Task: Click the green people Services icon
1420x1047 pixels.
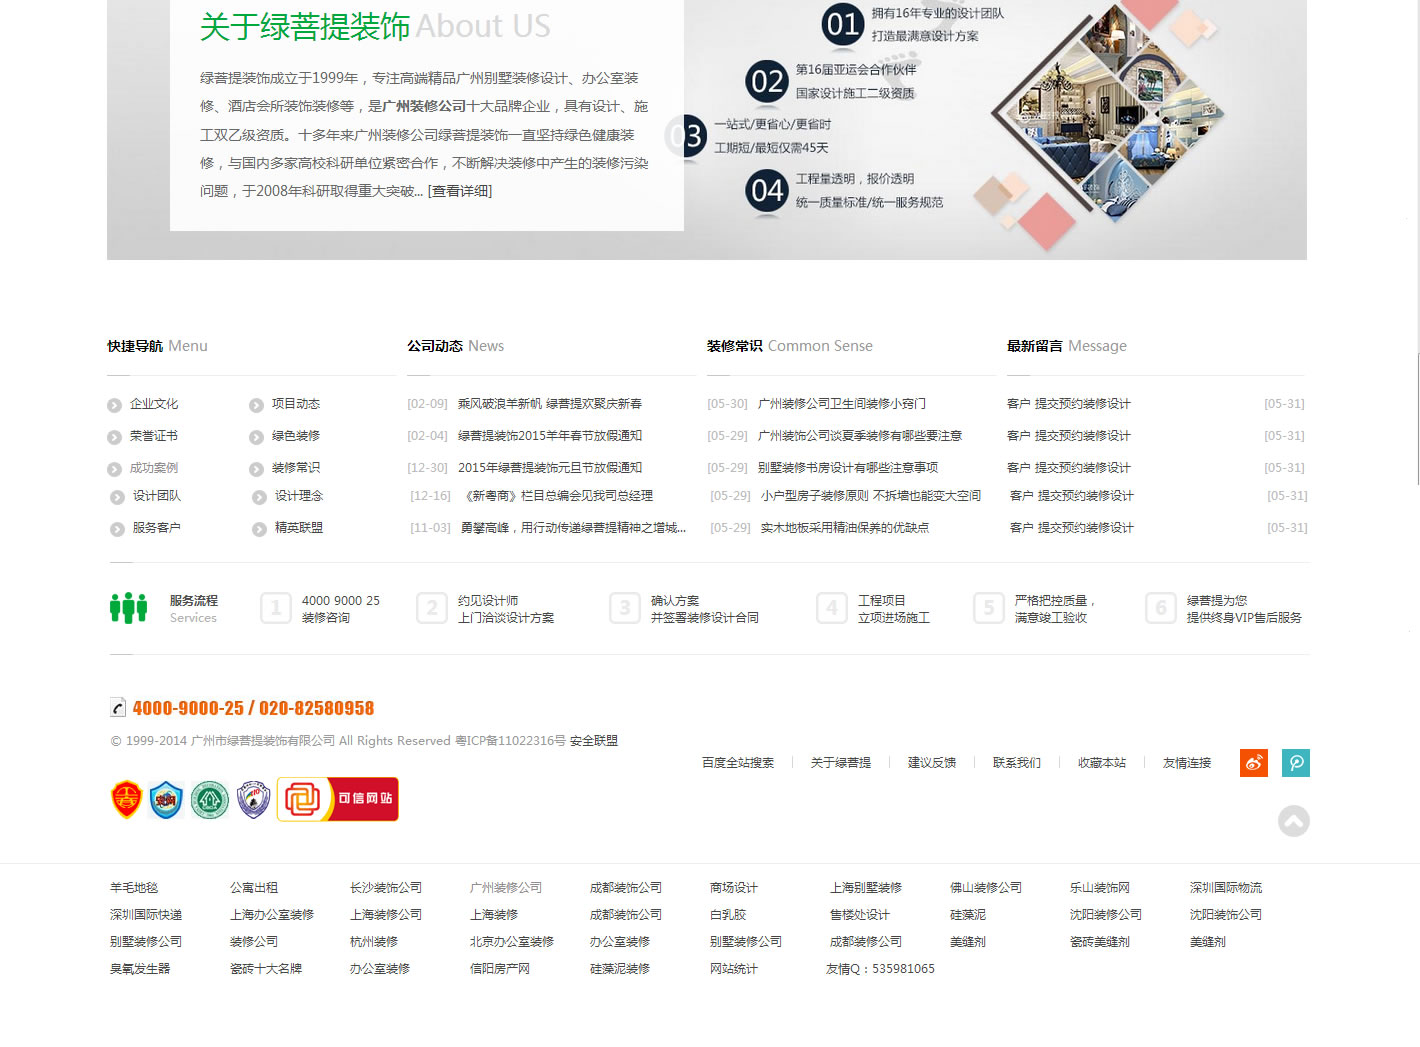Action: pos(128,608)
